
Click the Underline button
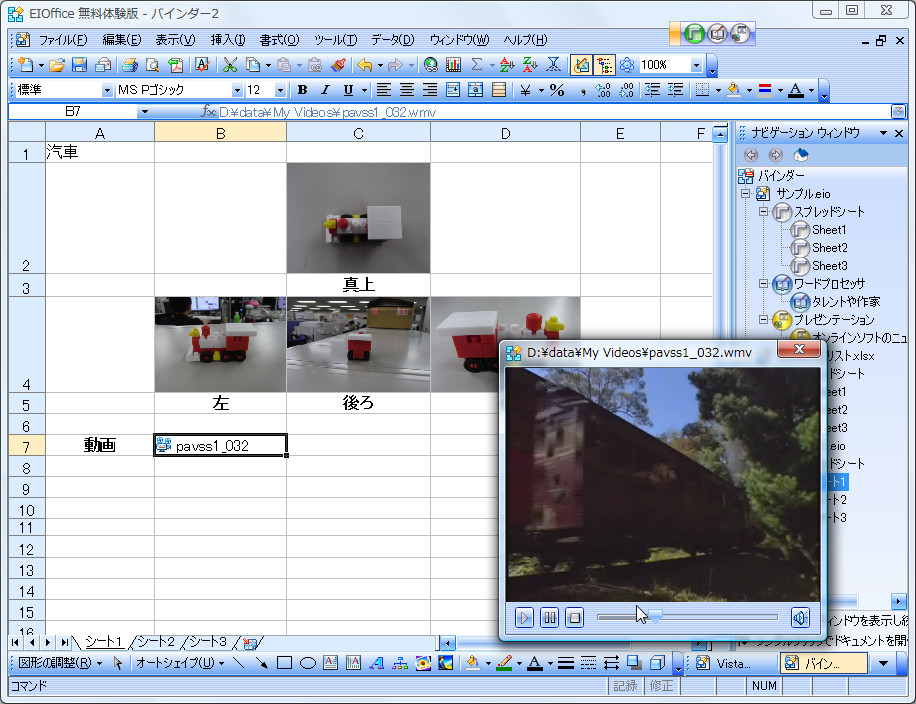(x=348, y=90)
